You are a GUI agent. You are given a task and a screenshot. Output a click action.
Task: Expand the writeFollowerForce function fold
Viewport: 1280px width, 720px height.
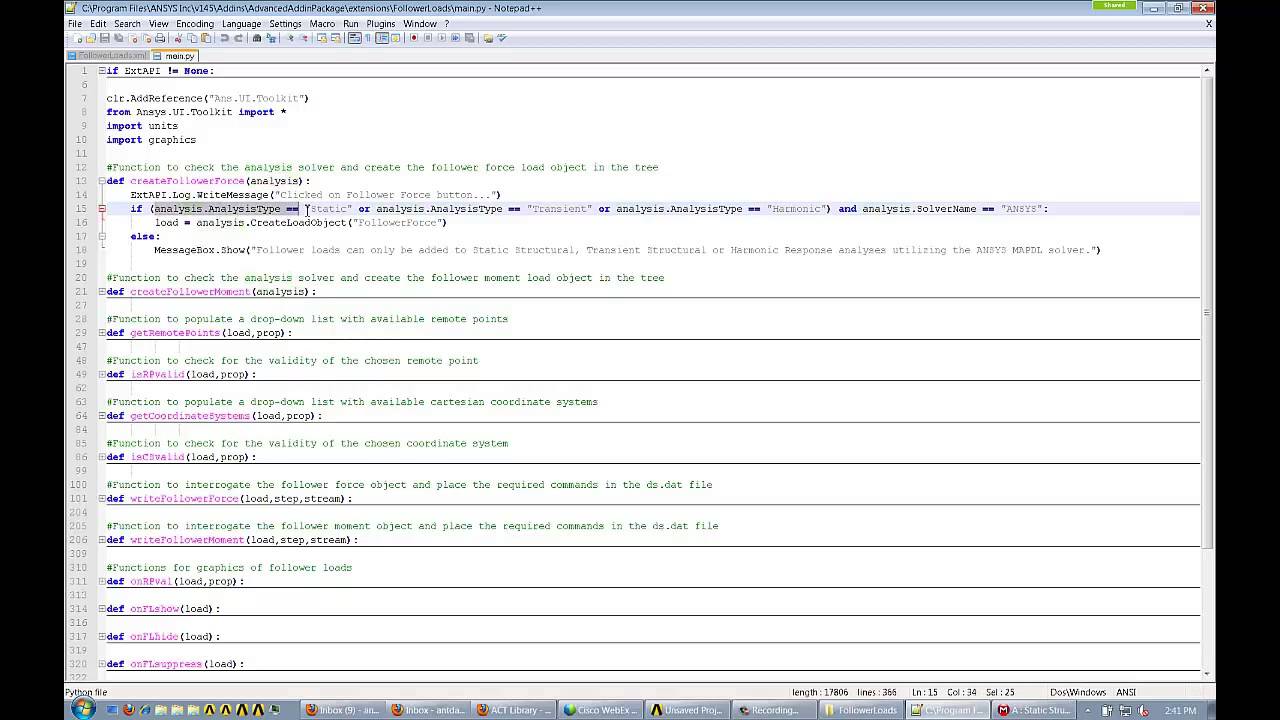[x=101, y=498]
